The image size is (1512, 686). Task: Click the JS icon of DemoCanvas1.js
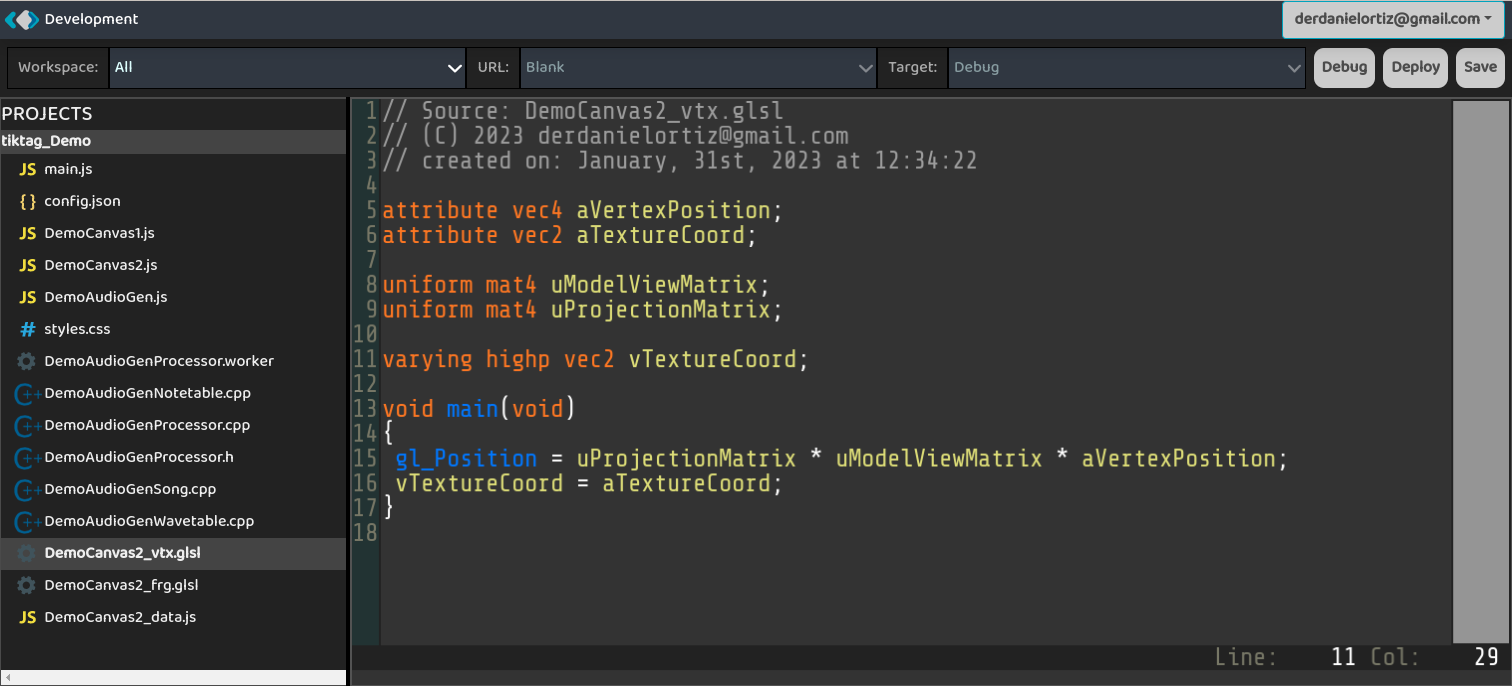coord(28,233)
